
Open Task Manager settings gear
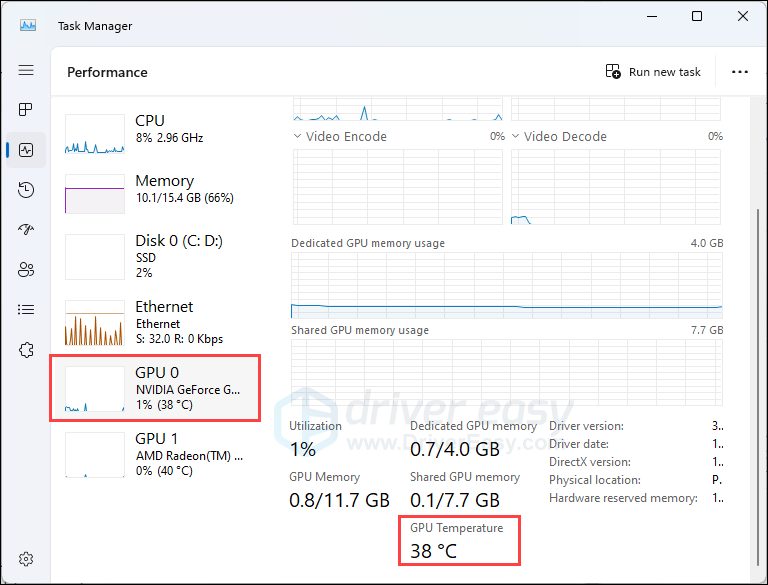[26, 559]
